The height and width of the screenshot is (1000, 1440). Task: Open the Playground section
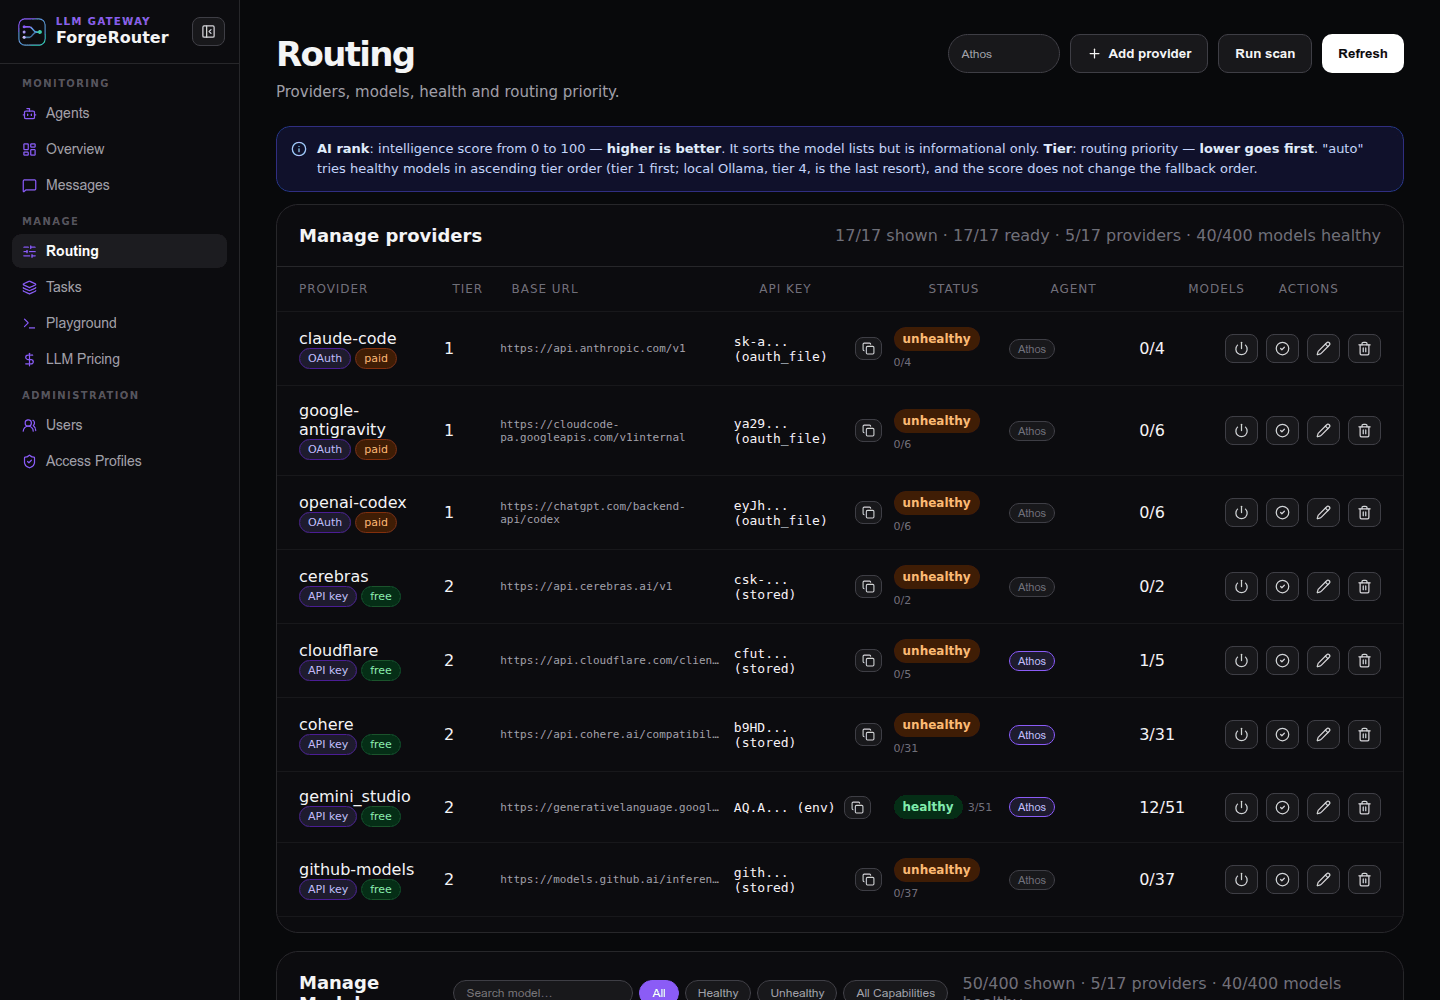pos(119,323)
